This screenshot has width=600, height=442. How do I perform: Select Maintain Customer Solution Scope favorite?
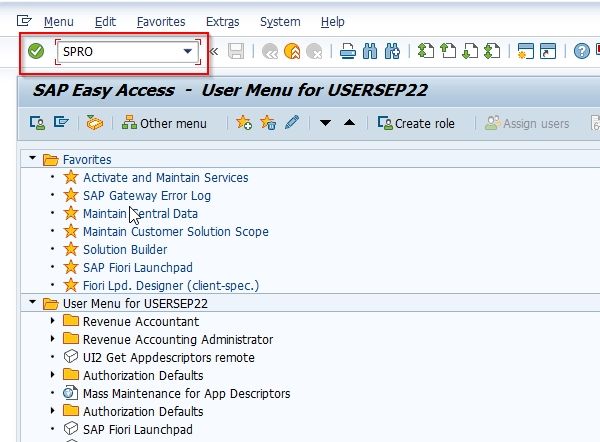coord(176,232)
